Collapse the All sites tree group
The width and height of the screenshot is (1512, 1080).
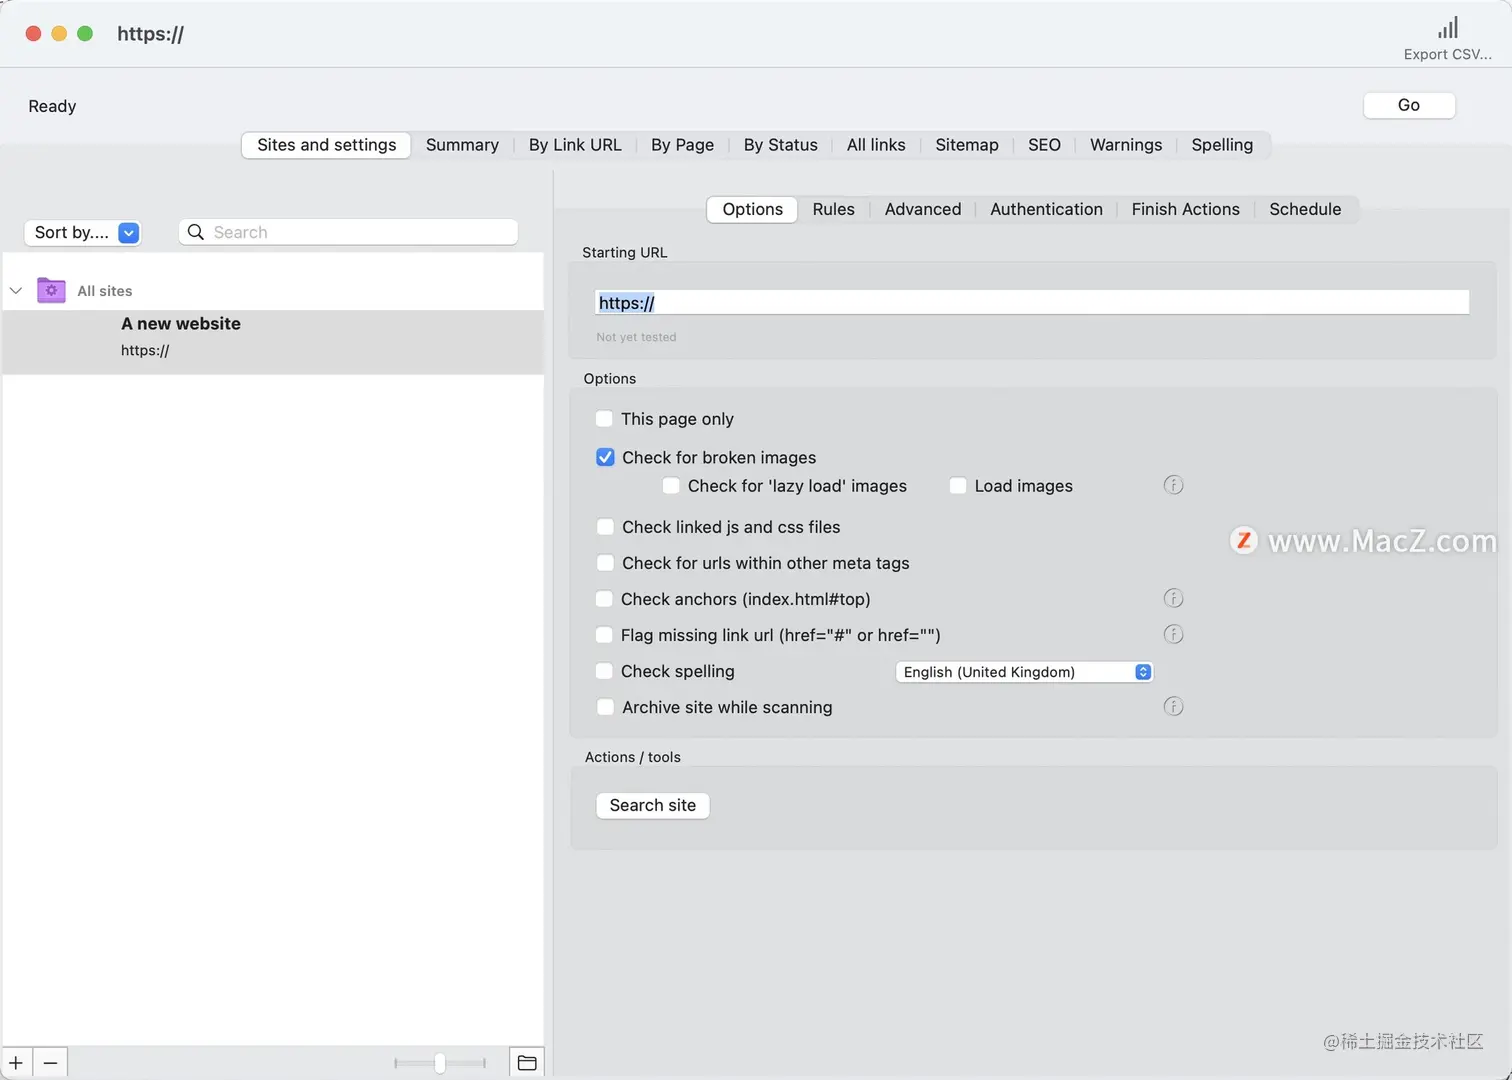tap(16, 291)
